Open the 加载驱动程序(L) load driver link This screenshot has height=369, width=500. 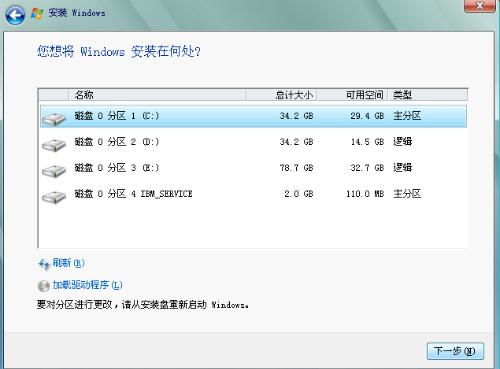[87, 285]
